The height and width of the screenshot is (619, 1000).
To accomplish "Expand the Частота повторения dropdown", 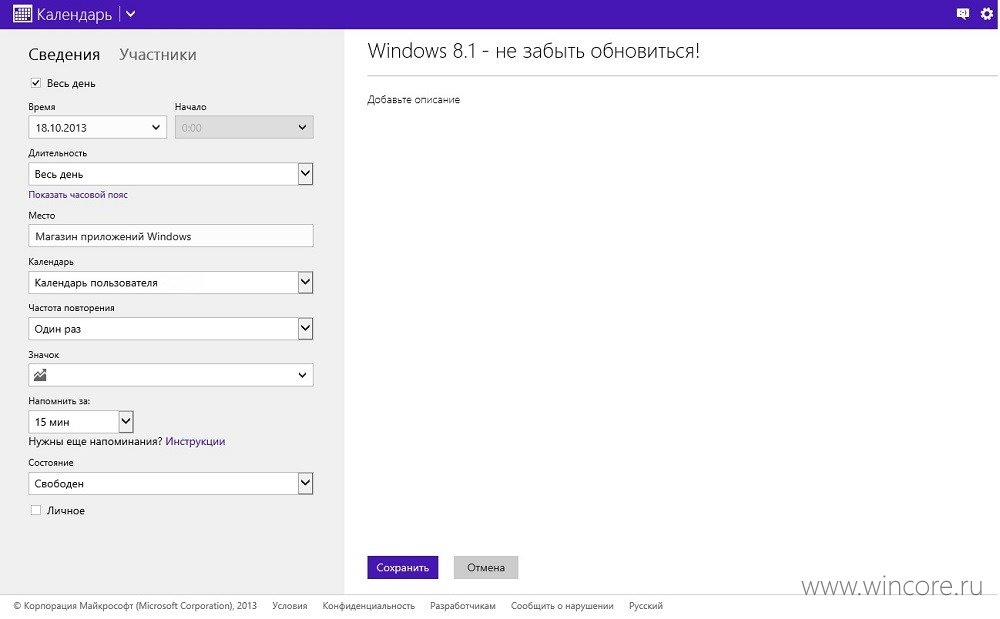I will (x=171, y=329).
